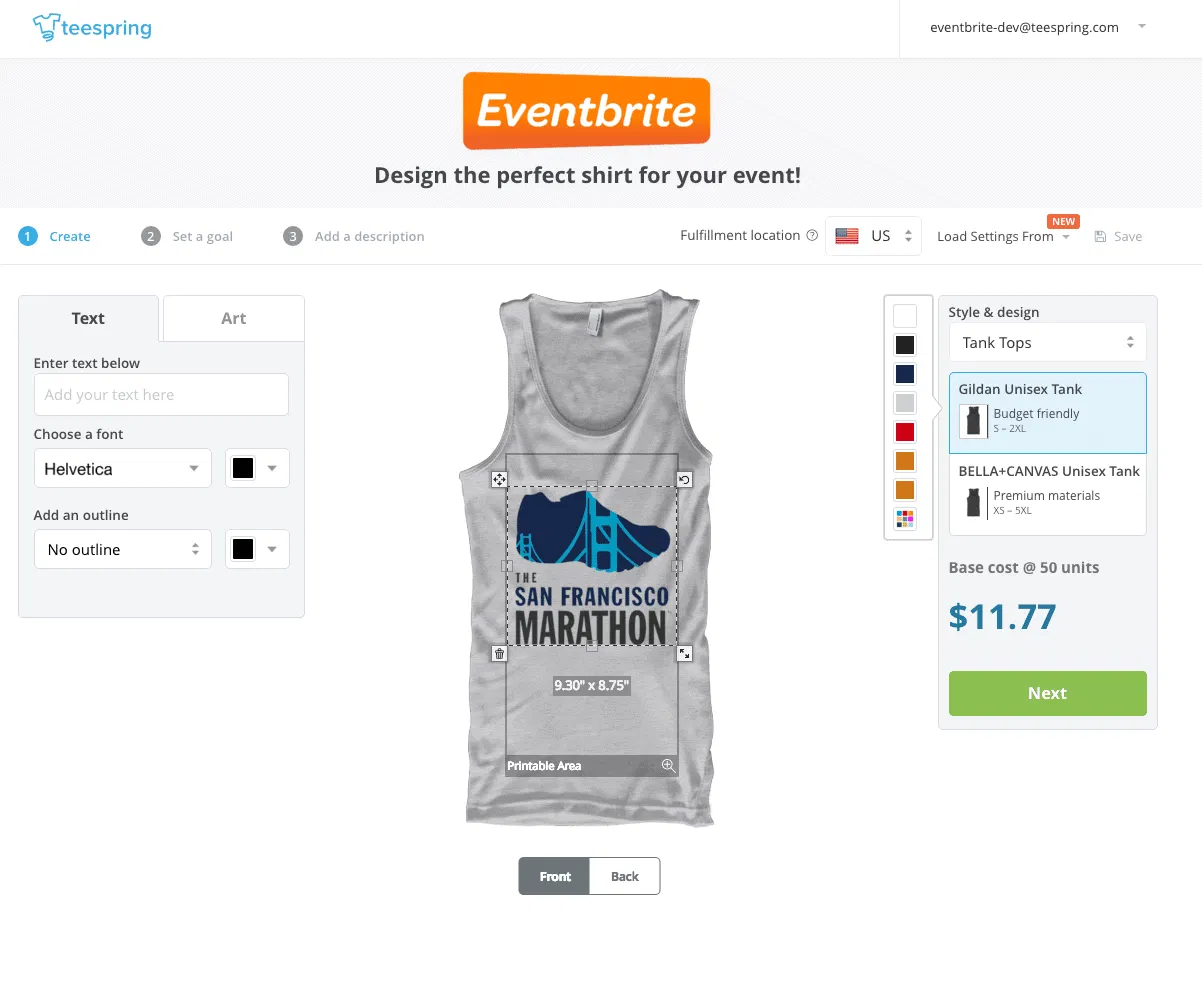Click the rotate handle on the design
Screen dimensions: 1202x1005
click(685, 480)
